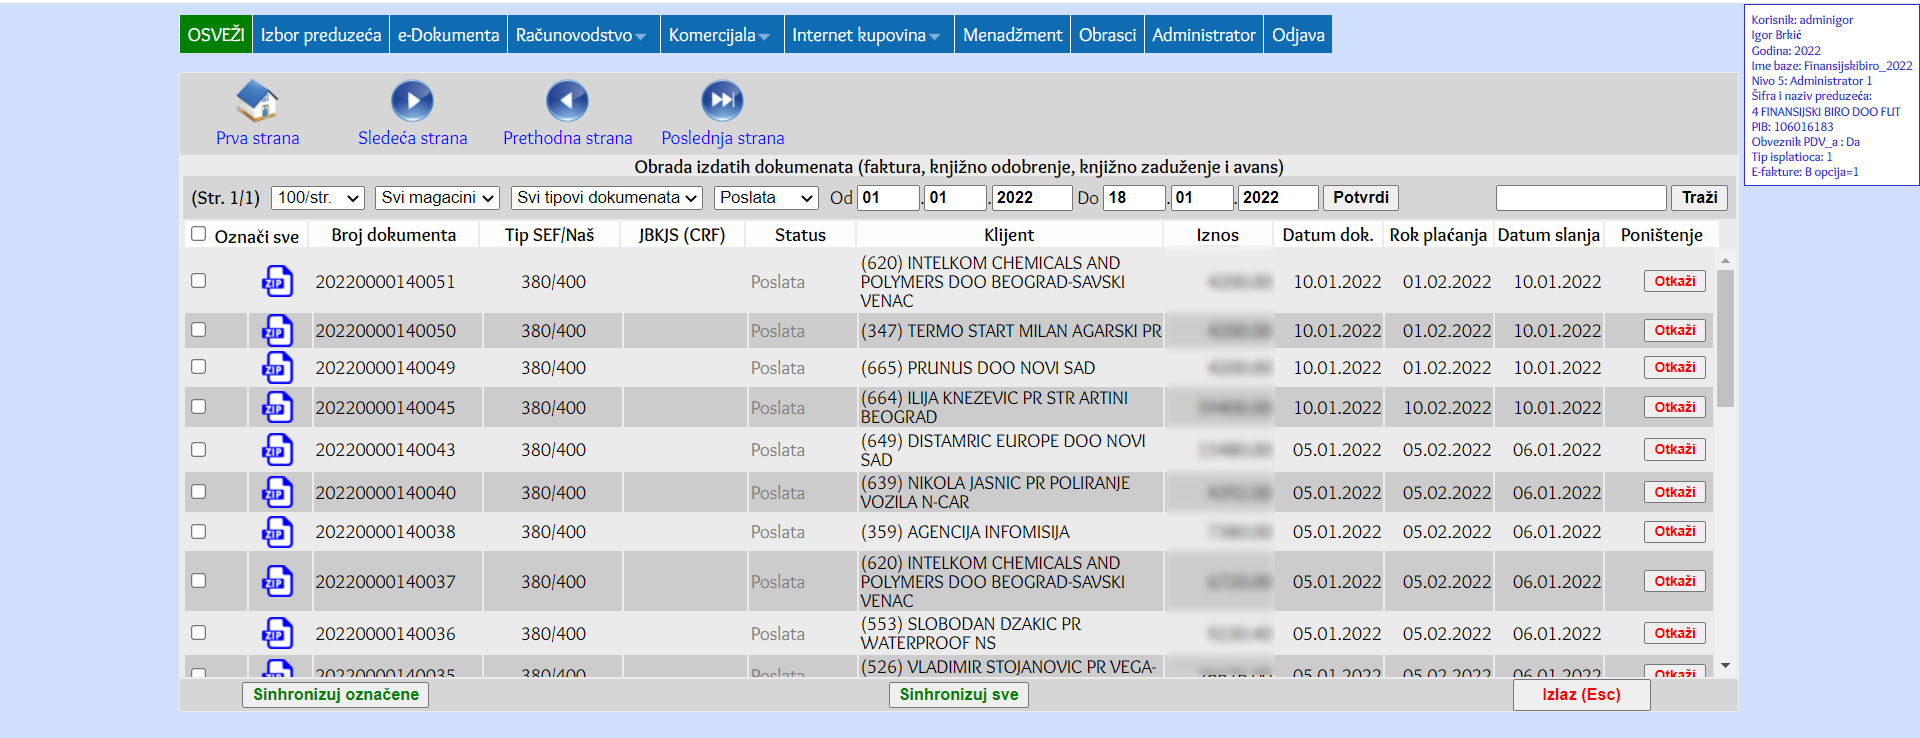
Task: Click the Potvrdi button
Action: pos(1361,198)
